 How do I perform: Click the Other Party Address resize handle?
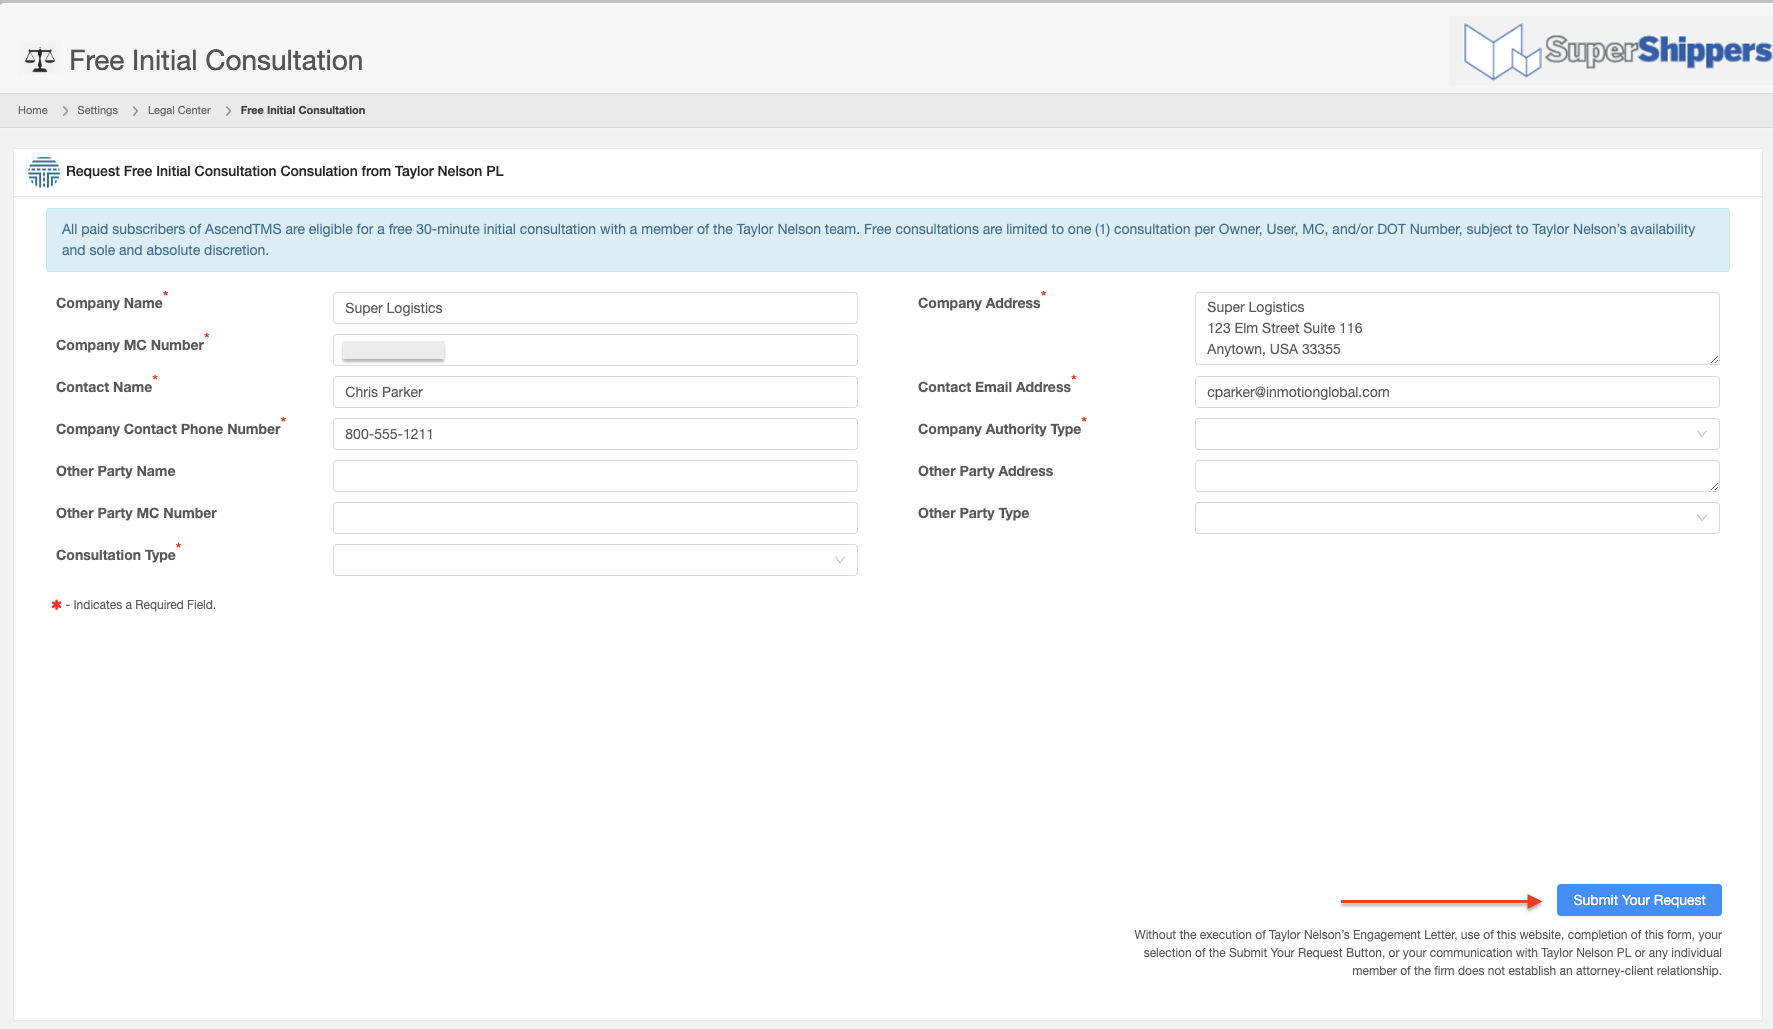(x=1713, y=485)
